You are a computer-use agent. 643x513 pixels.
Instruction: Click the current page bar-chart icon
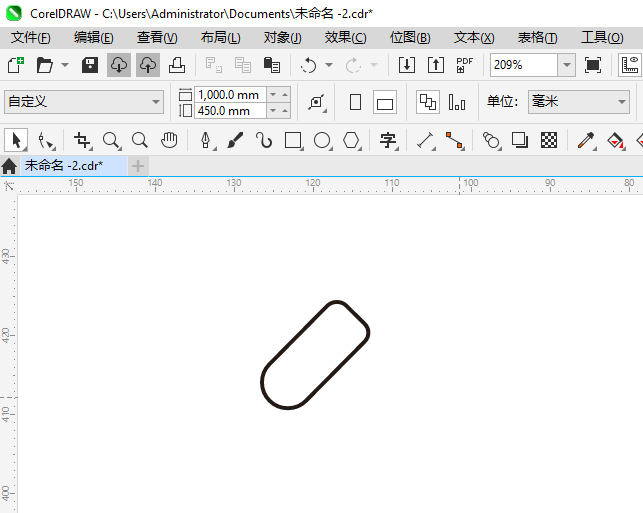click(457, 102)
